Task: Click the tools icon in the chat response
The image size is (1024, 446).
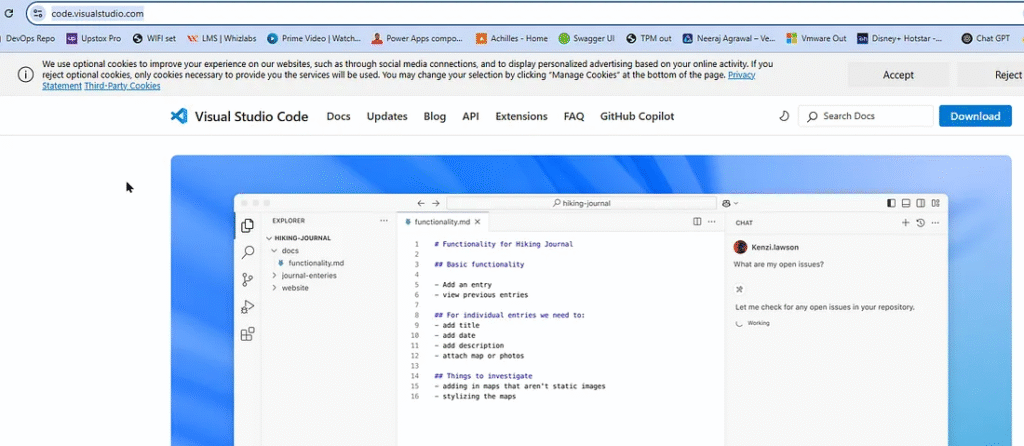Action: pos(740,289)
